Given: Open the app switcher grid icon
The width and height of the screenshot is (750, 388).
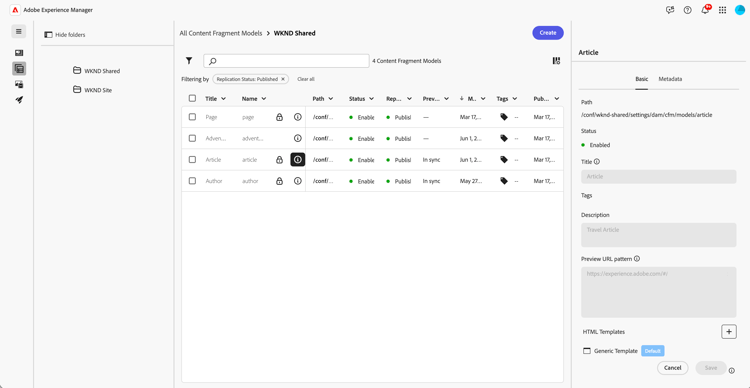Looking at the screenshot, I should [722, 10].
